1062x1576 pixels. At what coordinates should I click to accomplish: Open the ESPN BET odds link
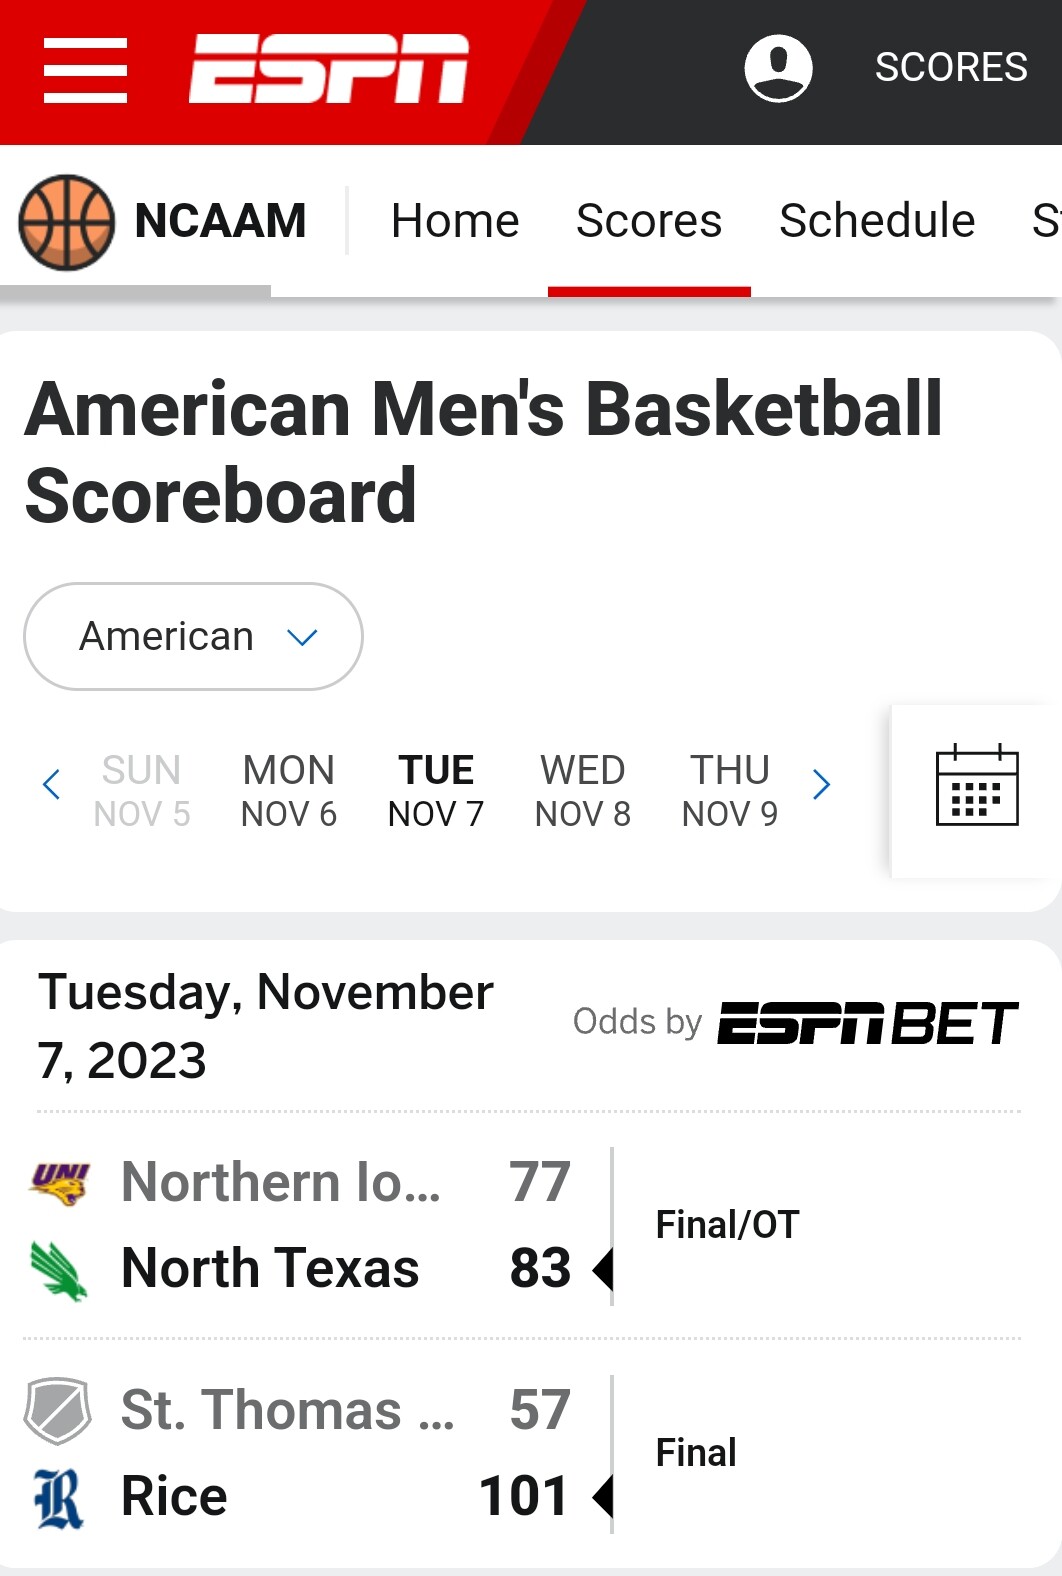pos(868,1023)
